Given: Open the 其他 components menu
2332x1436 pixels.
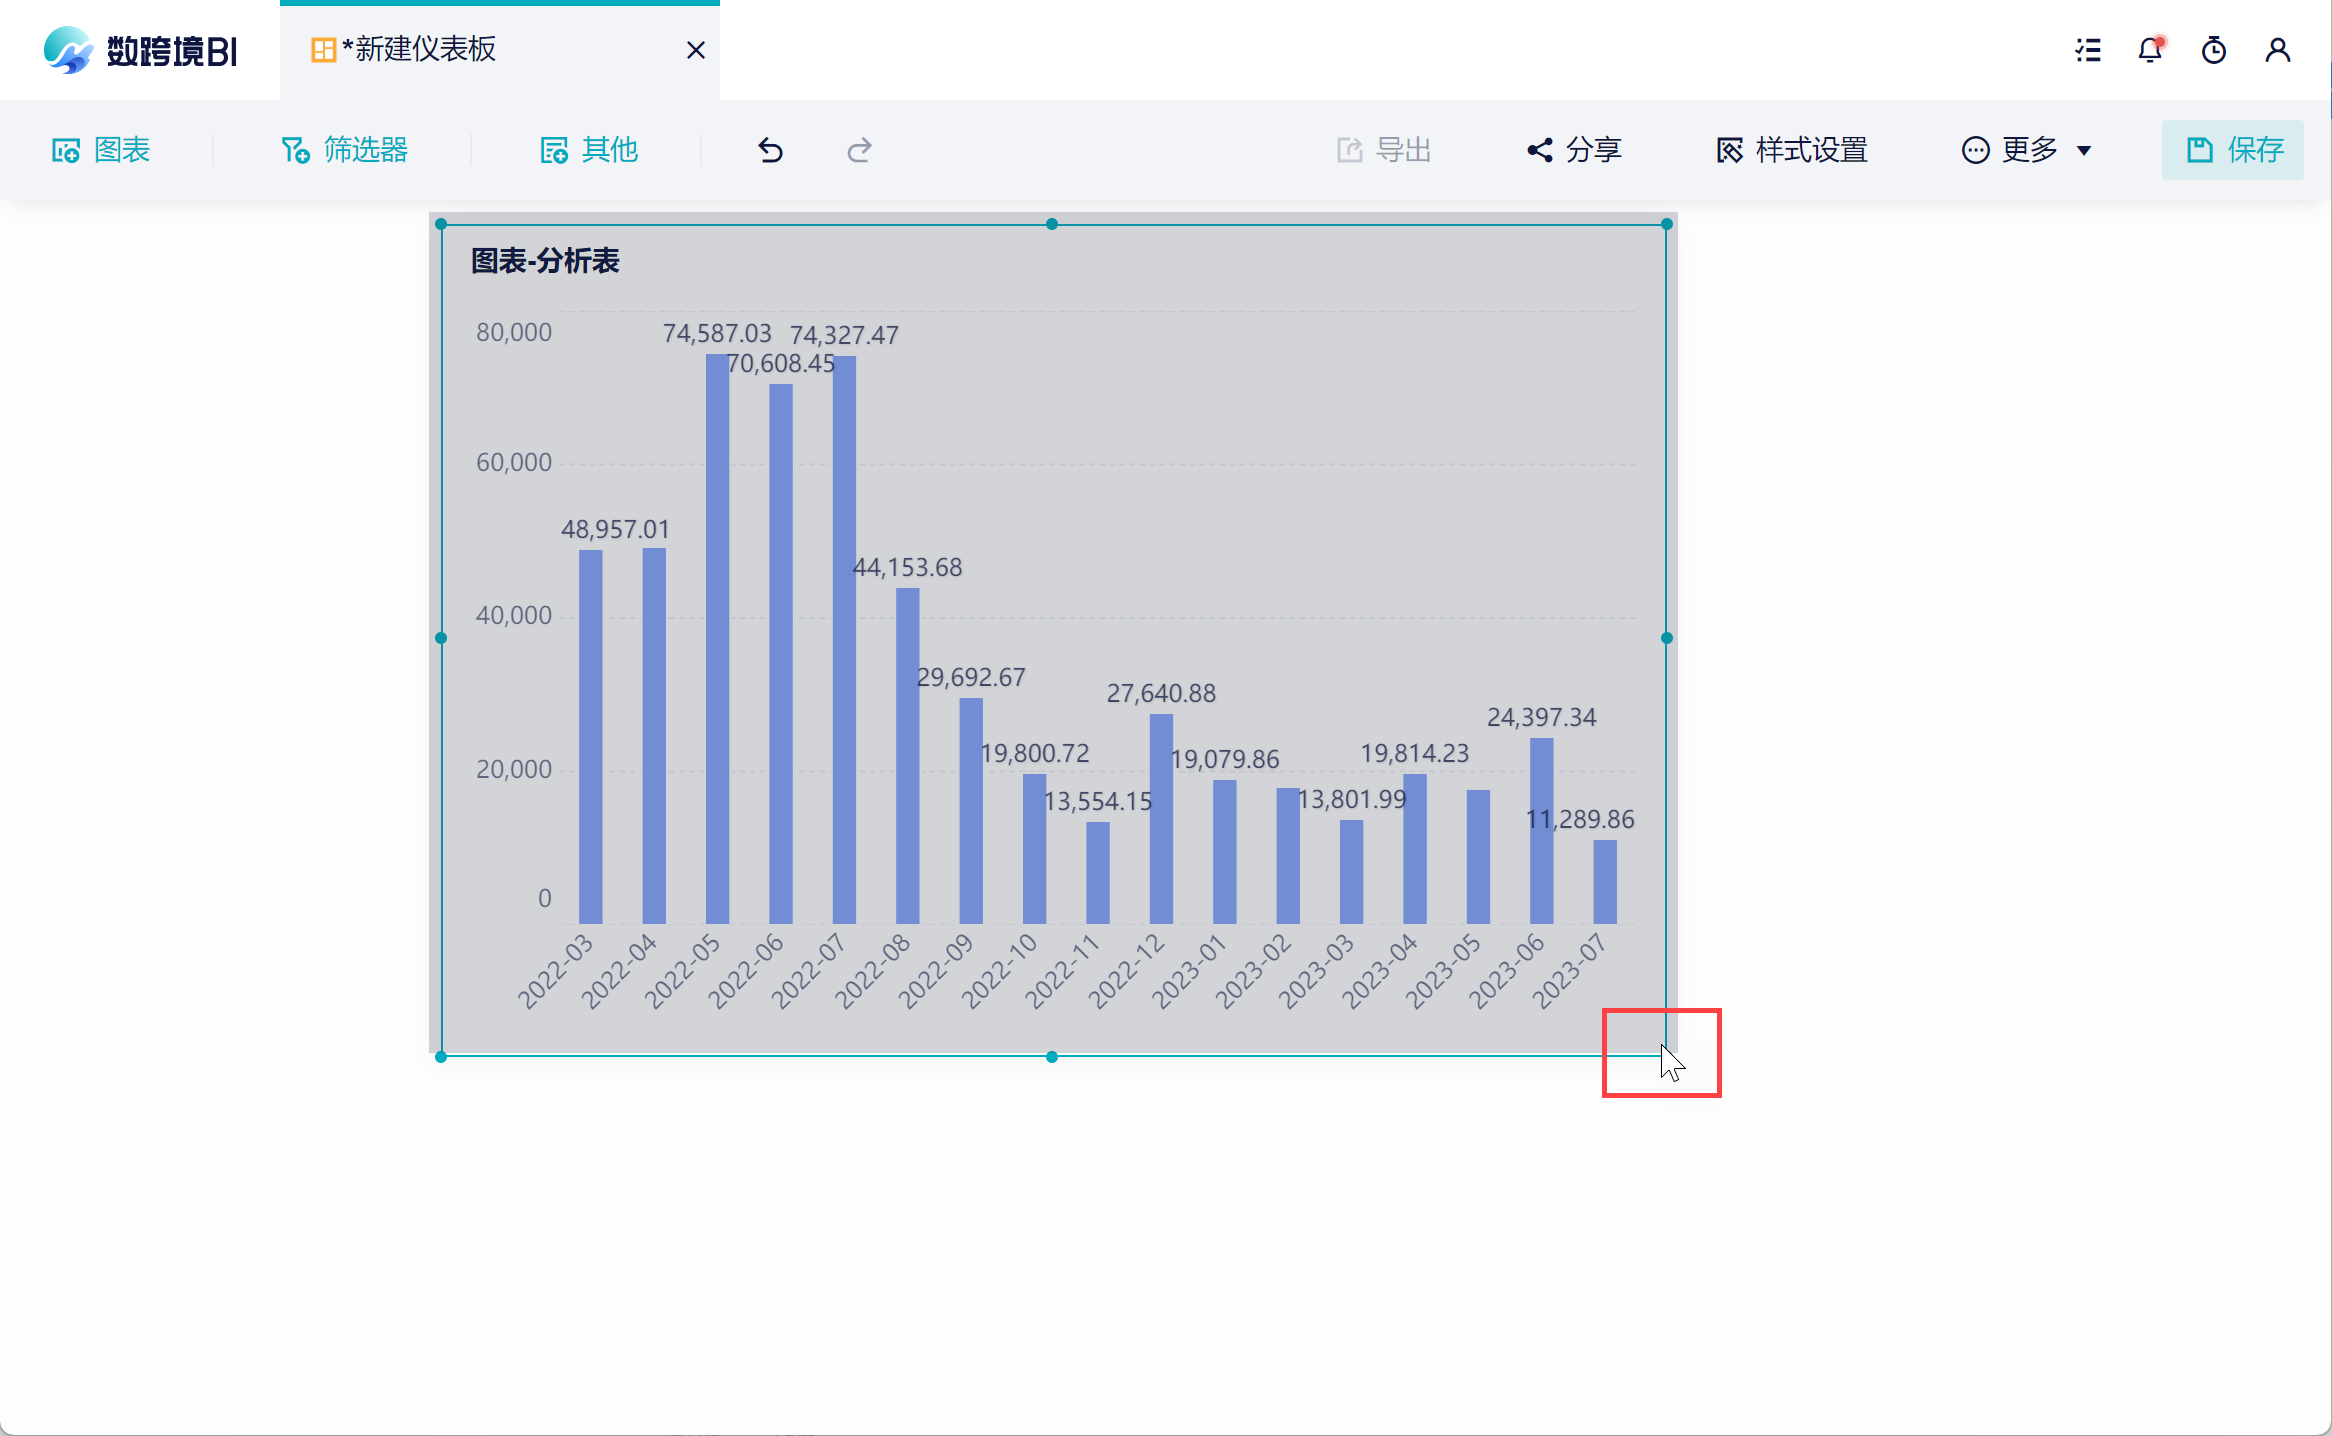Looking at the screenshot, I should (589, 150).
